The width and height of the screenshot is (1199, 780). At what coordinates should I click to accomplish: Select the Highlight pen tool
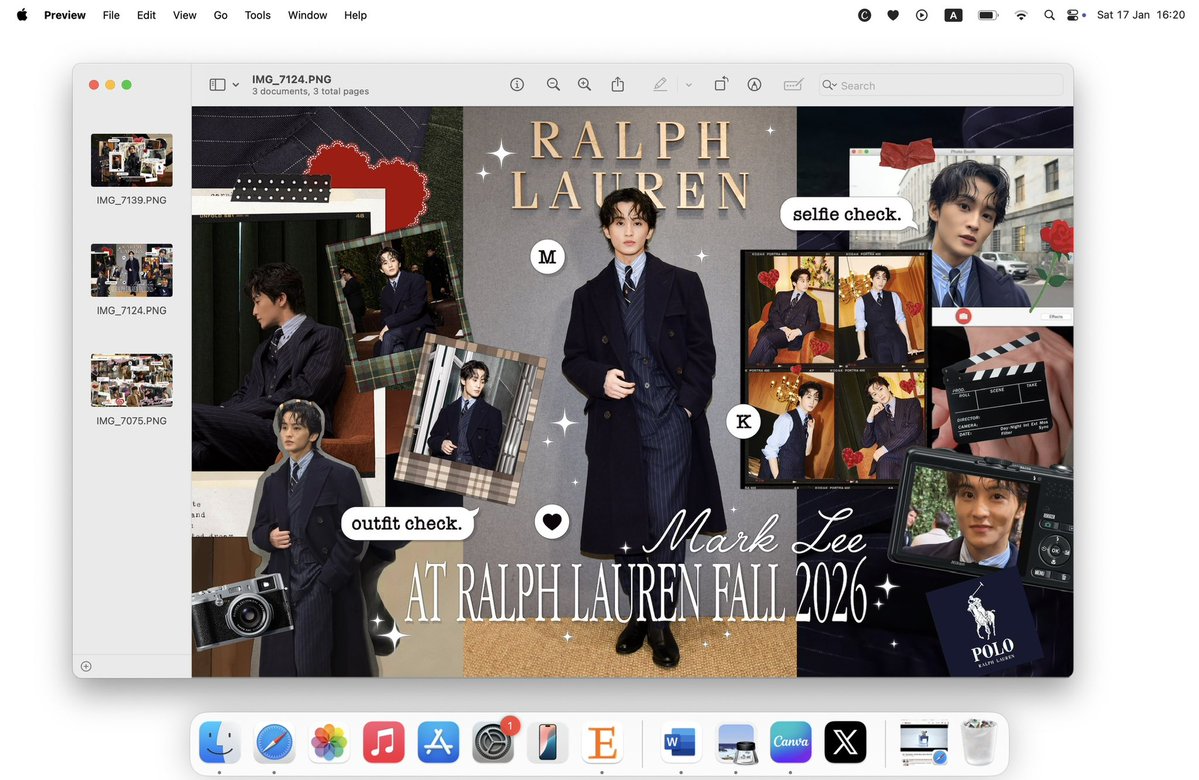tap(660, 85)
